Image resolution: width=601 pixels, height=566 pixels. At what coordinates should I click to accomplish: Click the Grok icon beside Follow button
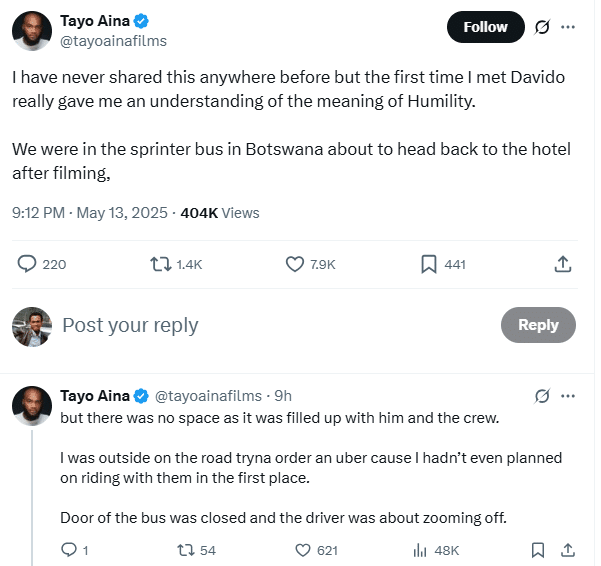coord(543,27)
